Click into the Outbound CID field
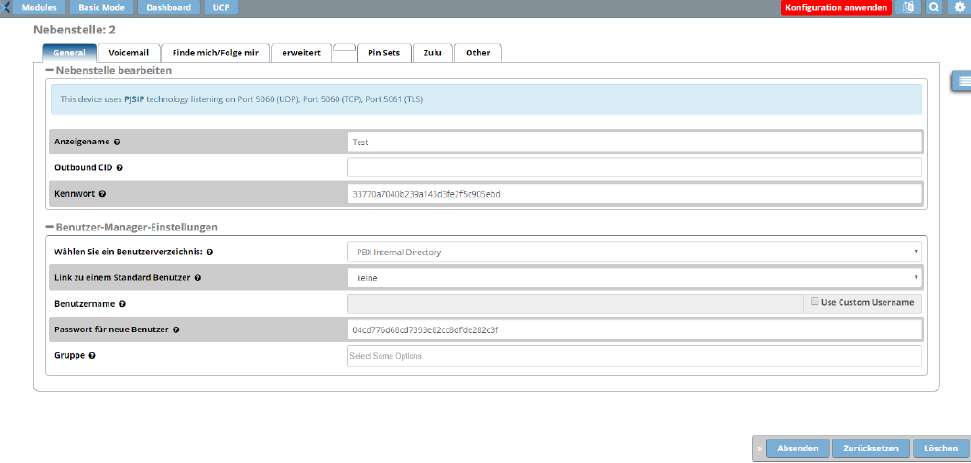Image resolution: width=971 pixels, height=463 pixels. [634, 168]
